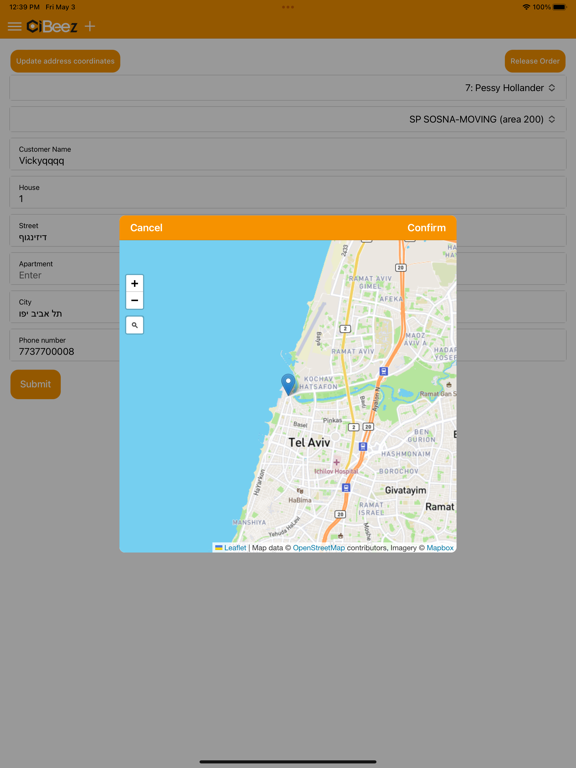576x768 pixels.
Task: Open the Mapbox attribution link
Action: click(440, 548)
